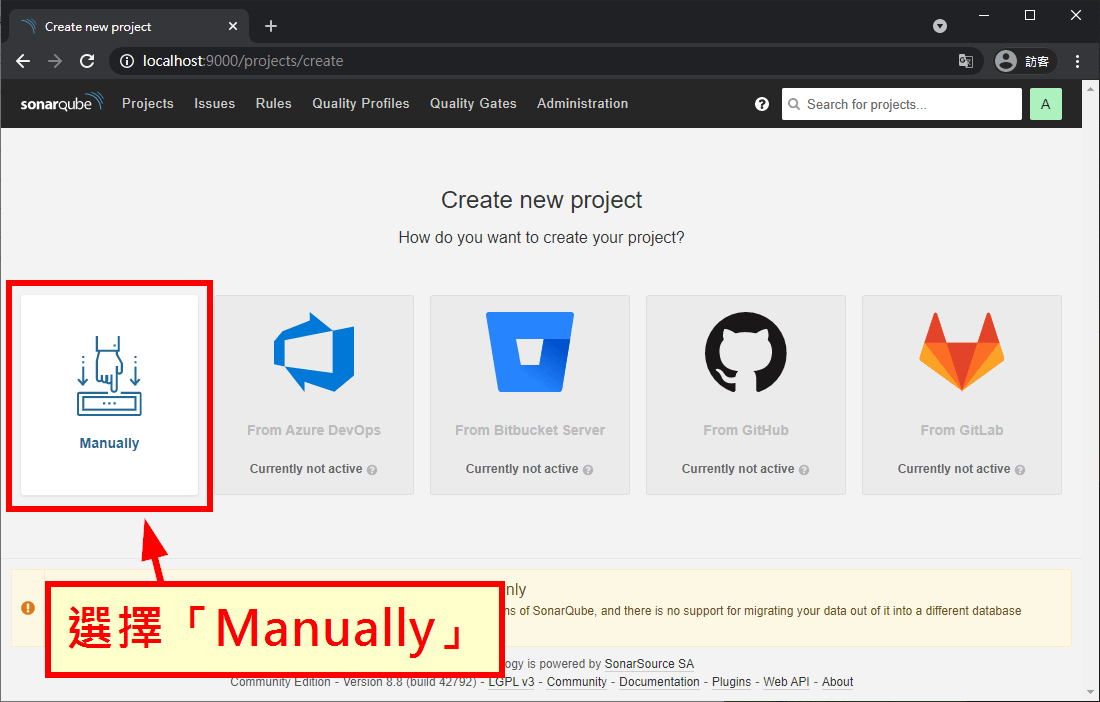1100x702 pixels.
Task: Click the GitHub Octocat logo icon
Action: click(x=746, y=352)
